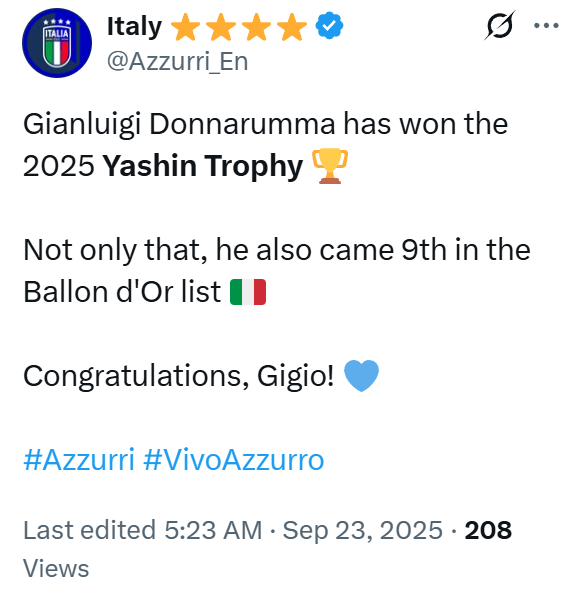Click the Sep 23, 2025 timestamp
Image resolution: width=575 pixels, height=592 pixels.
(362, 530)
